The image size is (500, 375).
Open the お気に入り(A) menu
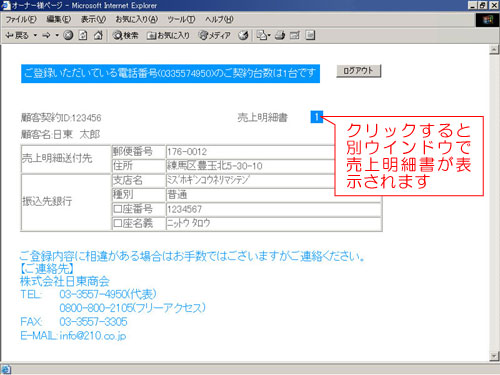[x=137, y=19]
